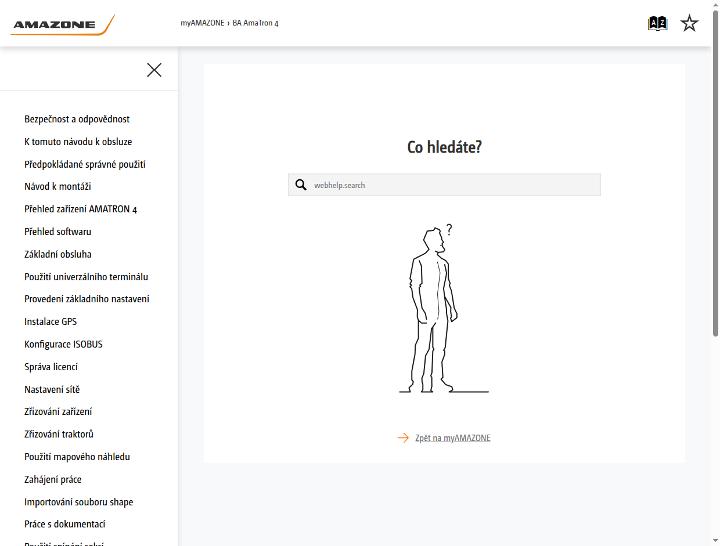Screen dimensions: 720x546
Task: Click the webhelp.search input field
Action: pos(444,185)
